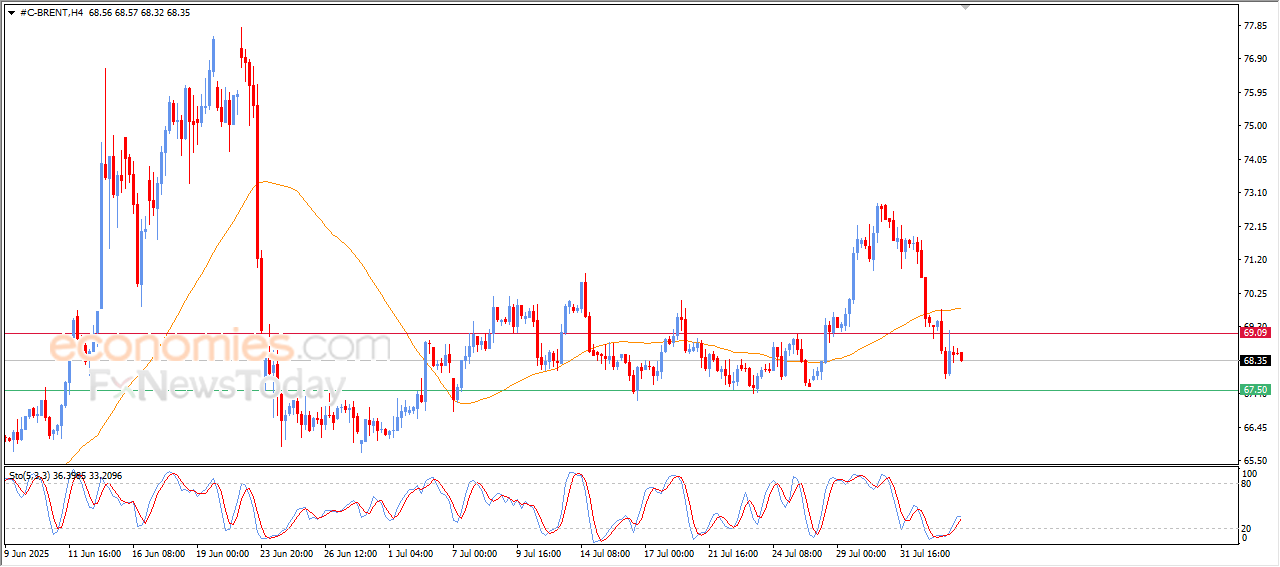Click the 66.45 price axis label
1280x567 pixels.
tap(1255, 428)
